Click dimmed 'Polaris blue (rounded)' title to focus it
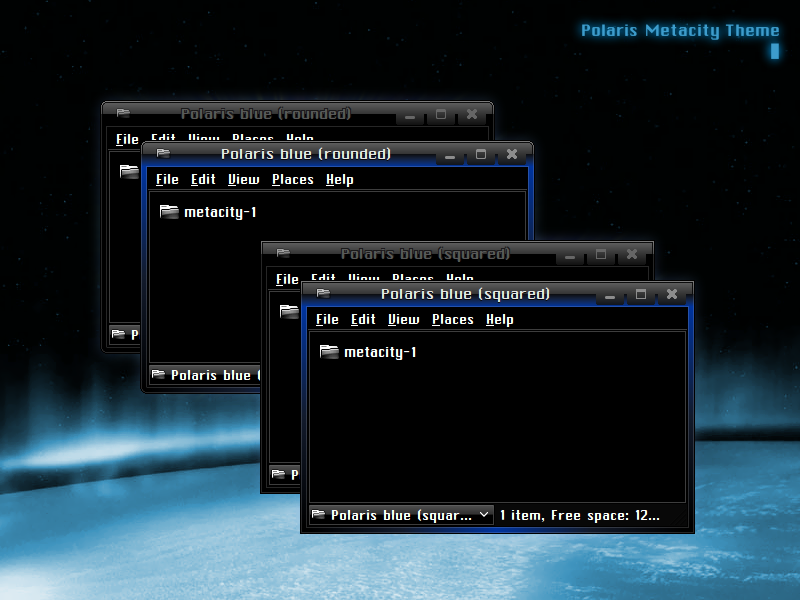The image size is (800, 600). click(x=266, y=114)
